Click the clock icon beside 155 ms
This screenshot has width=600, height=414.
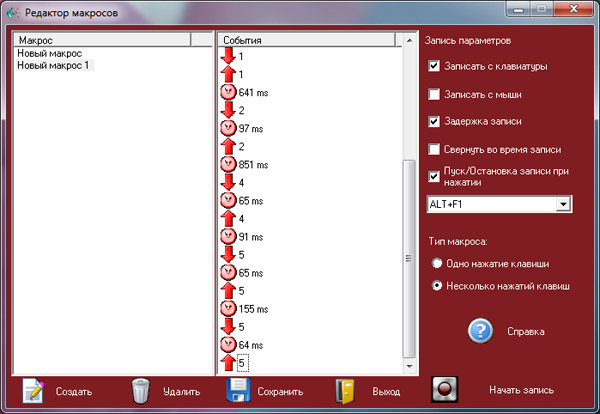(x=228, y=309)
